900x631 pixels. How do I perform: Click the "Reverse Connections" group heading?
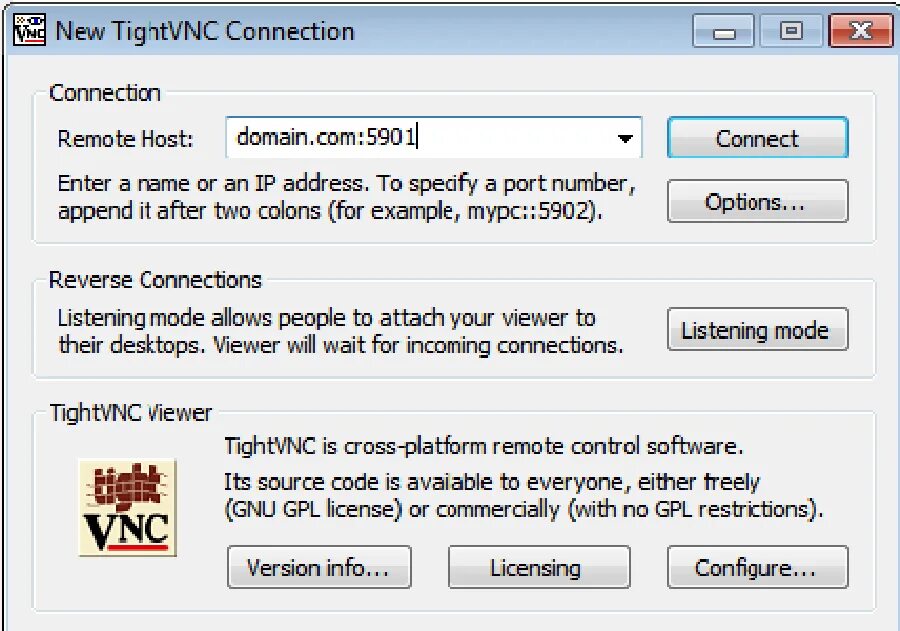coord(155,280)
